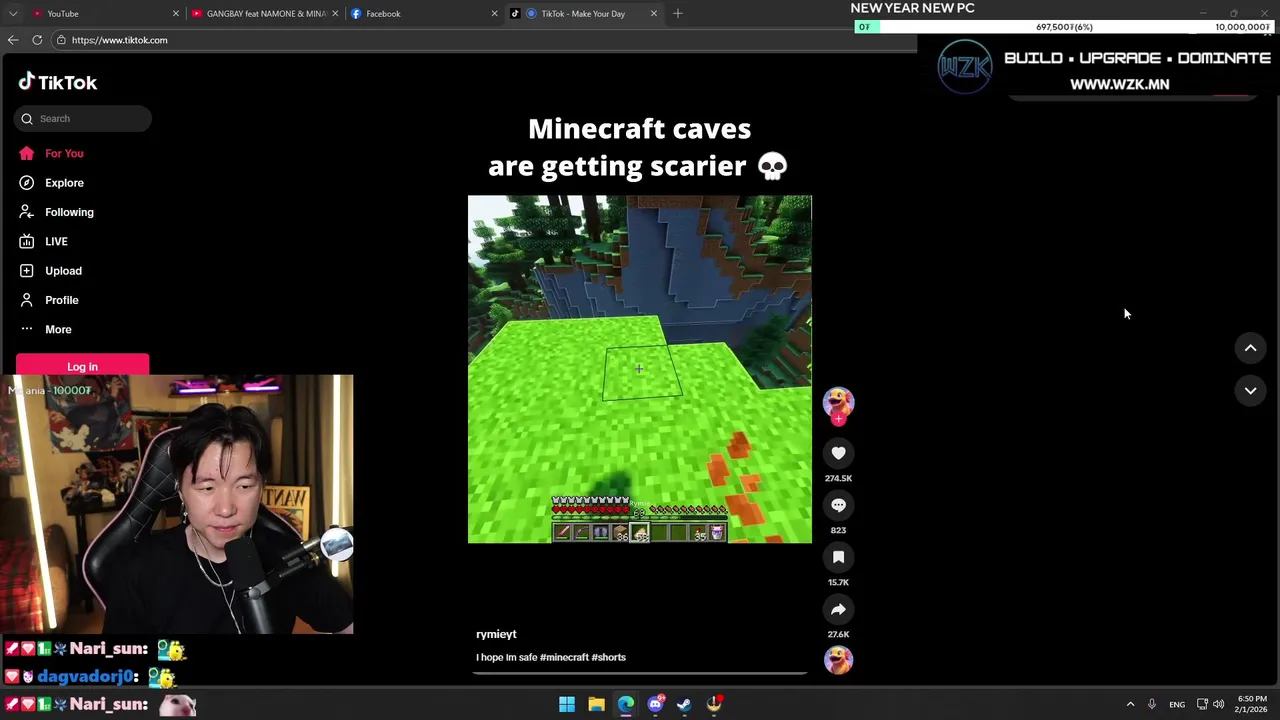Open comments on the video
Image resolution: width=1280 pixels, height=720 pixels.
click(x=838, y=505)
